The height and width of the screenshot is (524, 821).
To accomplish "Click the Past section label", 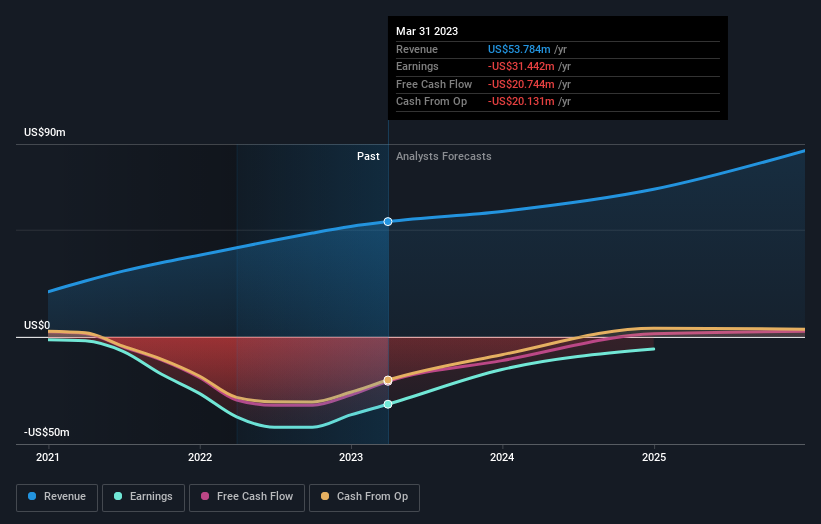I will pyautogui.click(x=368, y=157).
